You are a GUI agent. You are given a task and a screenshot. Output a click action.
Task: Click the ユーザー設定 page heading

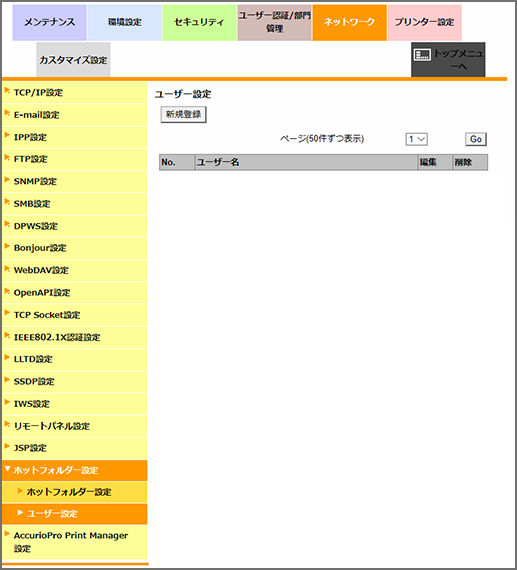183,94
